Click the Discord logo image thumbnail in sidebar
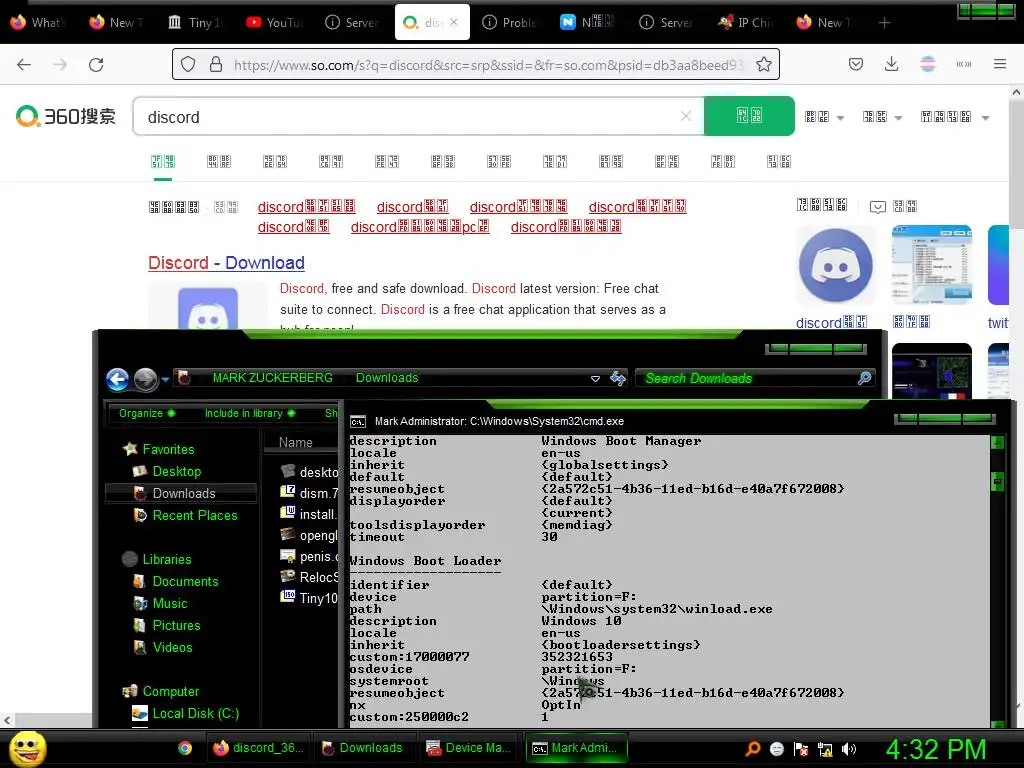This screenshot has height=768, width=1024. (x=835, y=265)
